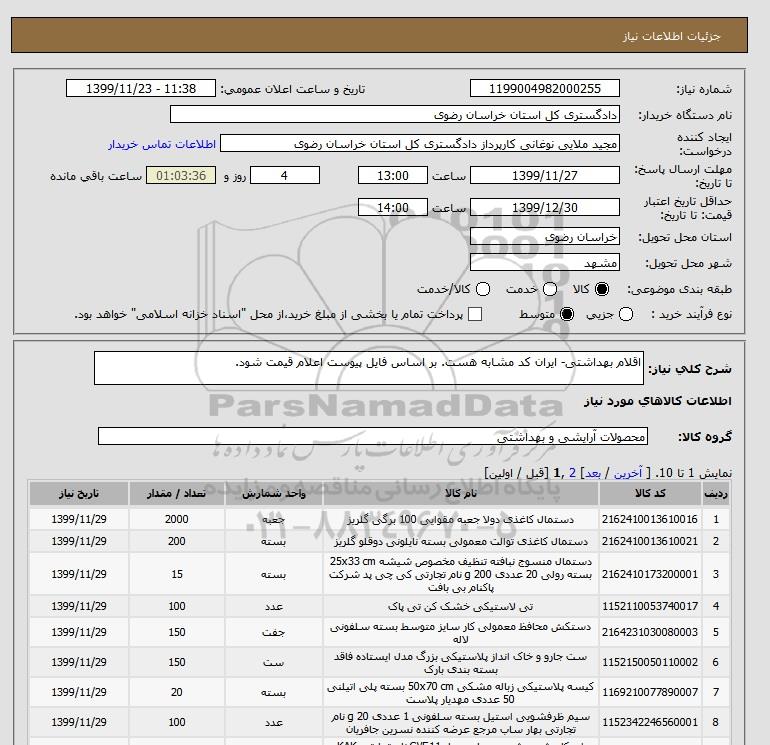Click the row 8 item name سیم ظرفشویی استیل

(x=461, y=722)
